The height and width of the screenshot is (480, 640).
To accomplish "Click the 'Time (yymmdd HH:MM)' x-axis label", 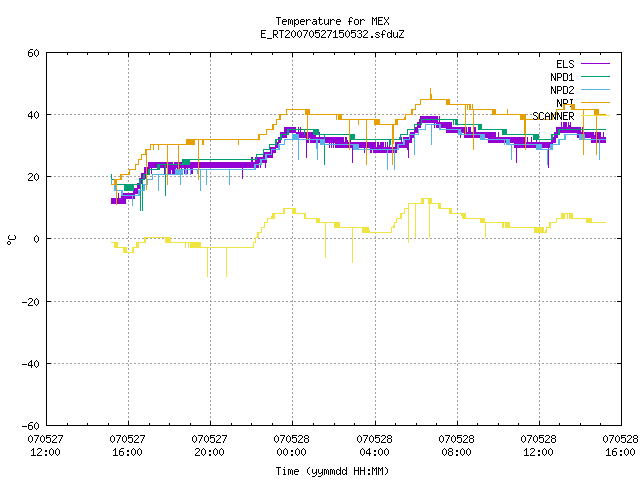I will tap(332, 471).
